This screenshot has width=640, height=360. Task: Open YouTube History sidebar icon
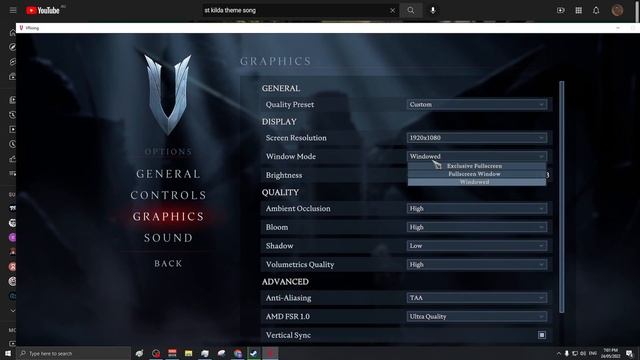[x=13, y=115]
